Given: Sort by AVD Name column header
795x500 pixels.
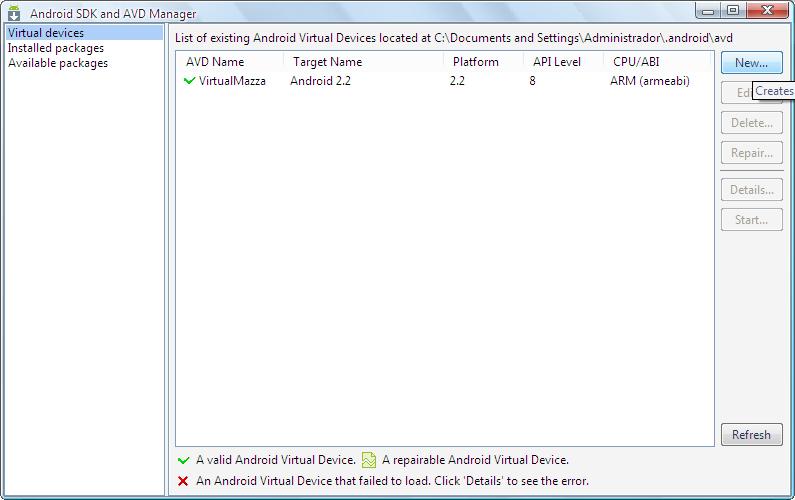Looking at the screenshot, I should click(215, 62).
